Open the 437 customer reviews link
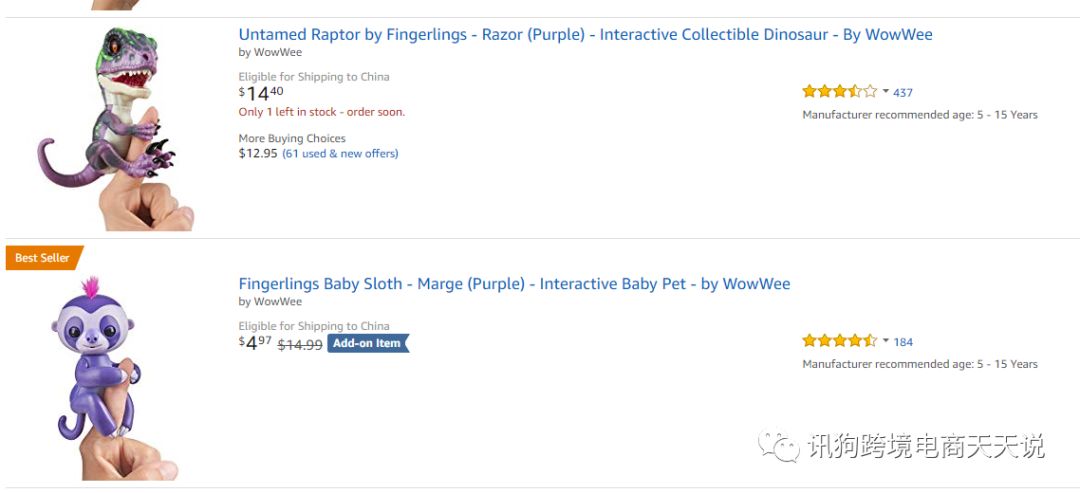Image resolution: width=1080 pixels, height=493 pixels. pos(903,93)
